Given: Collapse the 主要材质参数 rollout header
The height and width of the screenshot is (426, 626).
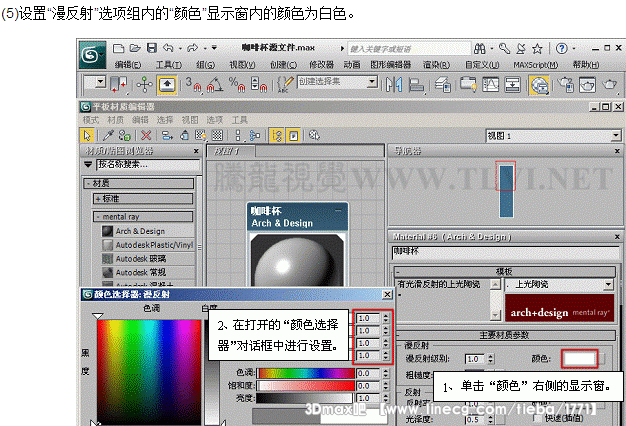Looking at the screenshot, I should point(505,335).
